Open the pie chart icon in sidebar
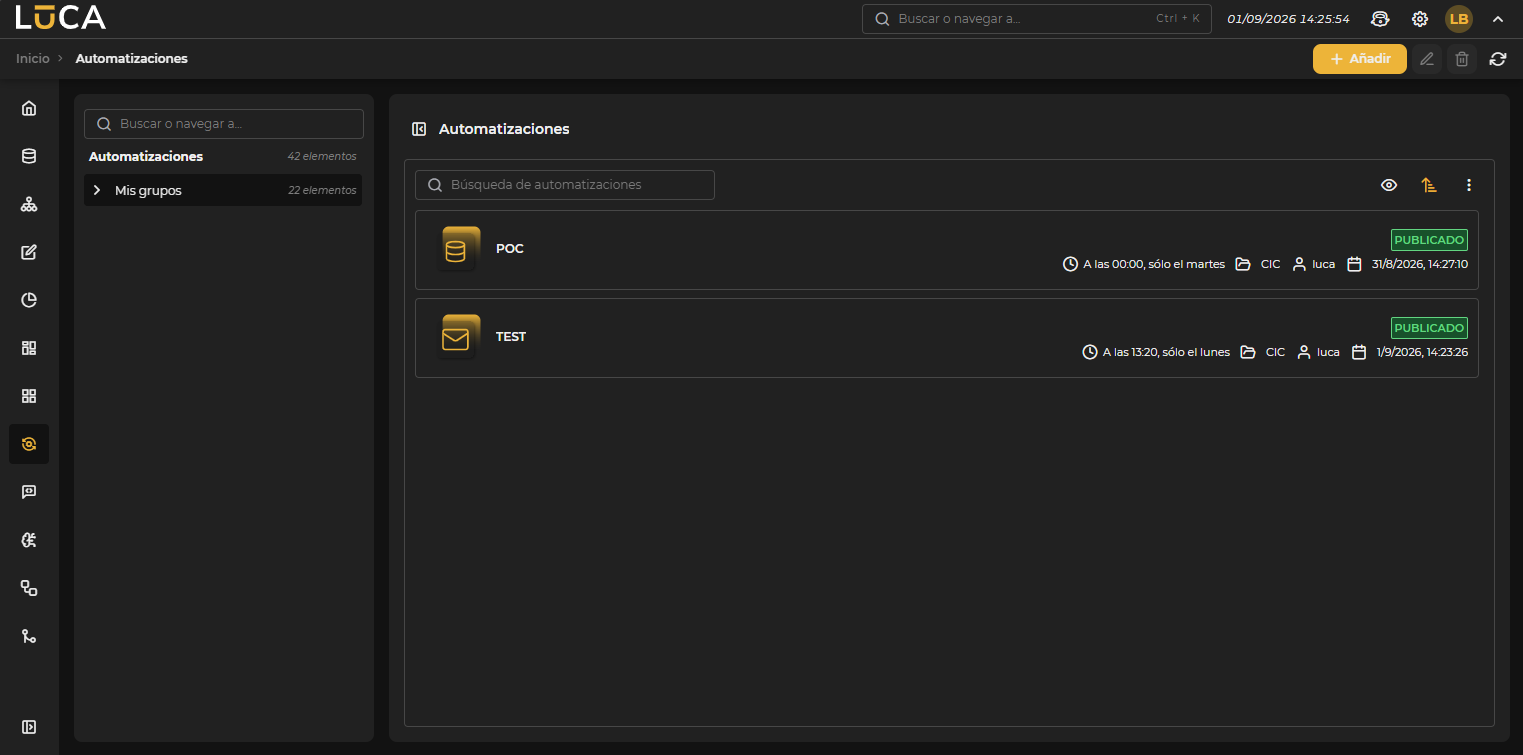The image size is (1523, 755). point(29,300)
